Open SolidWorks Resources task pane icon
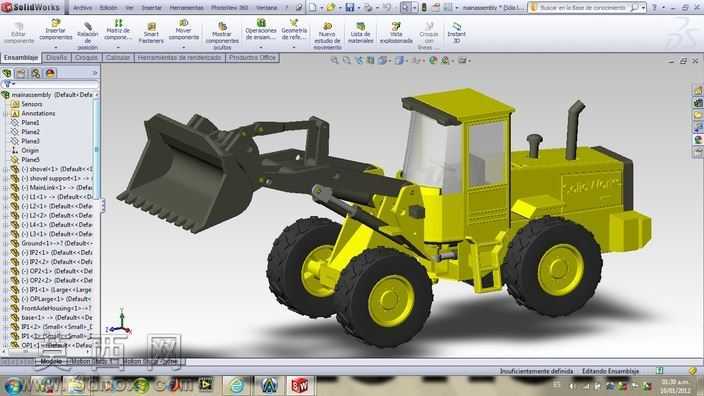Viewport: 704px width, 396px height. (x=698, y=91)
